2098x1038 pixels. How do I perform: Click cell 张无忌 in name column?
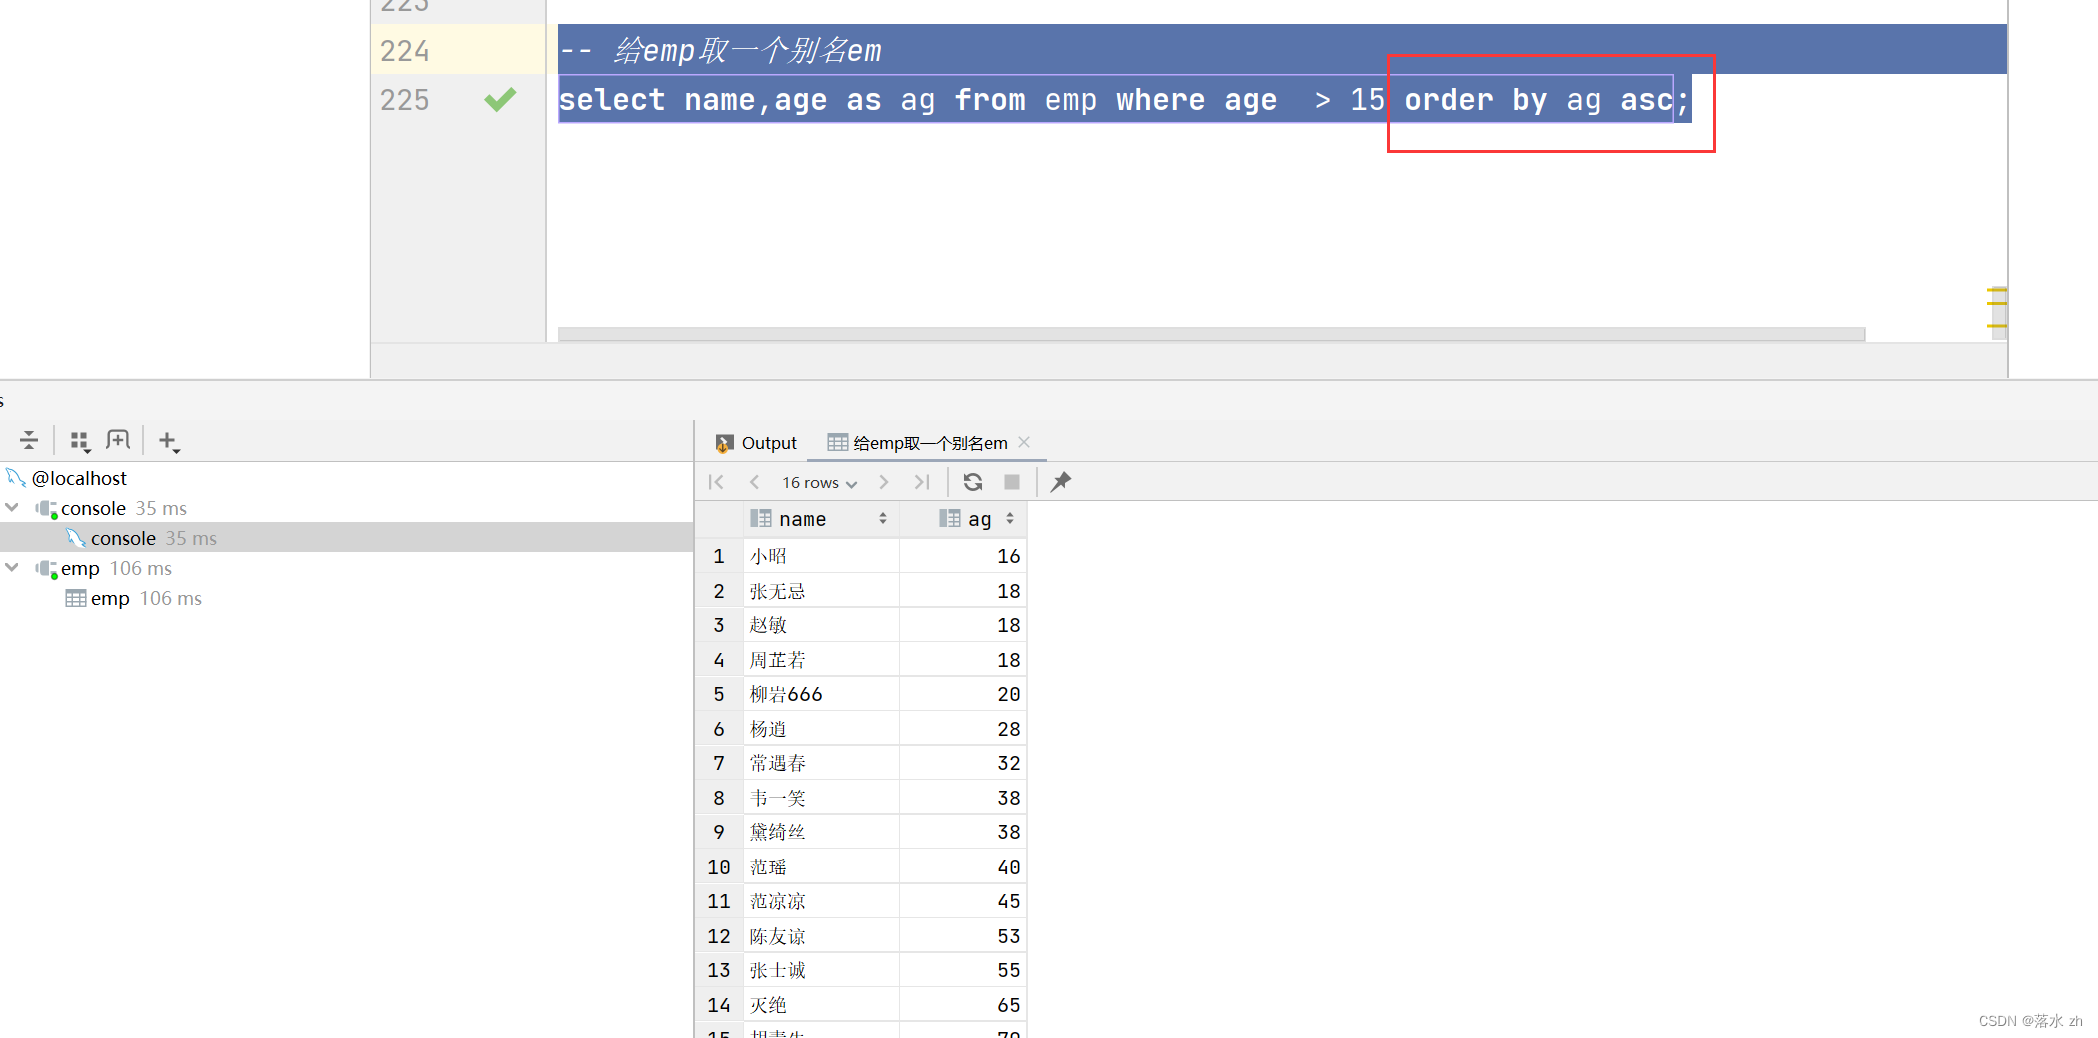(x=820, y=591)
